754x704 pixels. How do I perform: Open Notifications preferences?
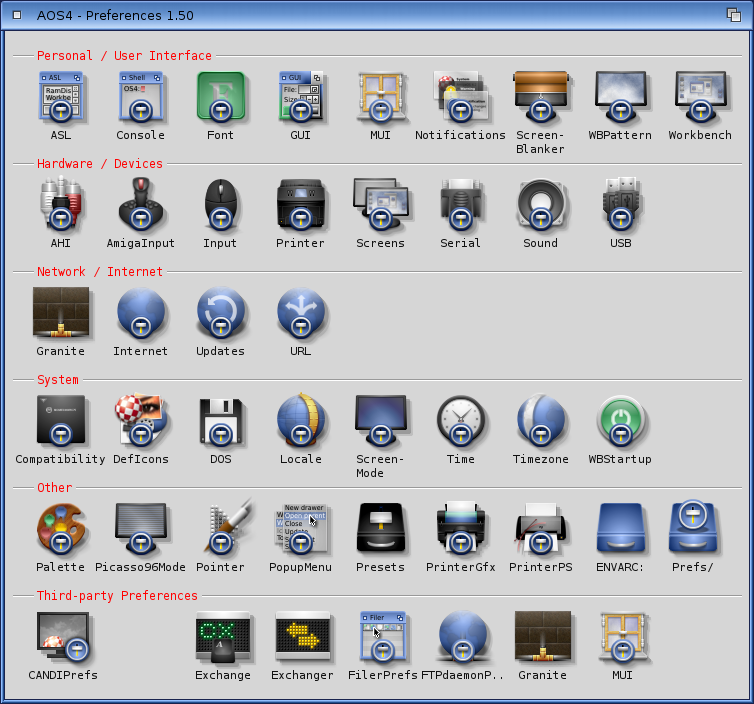pyautogui.click(x=461, y=97)
